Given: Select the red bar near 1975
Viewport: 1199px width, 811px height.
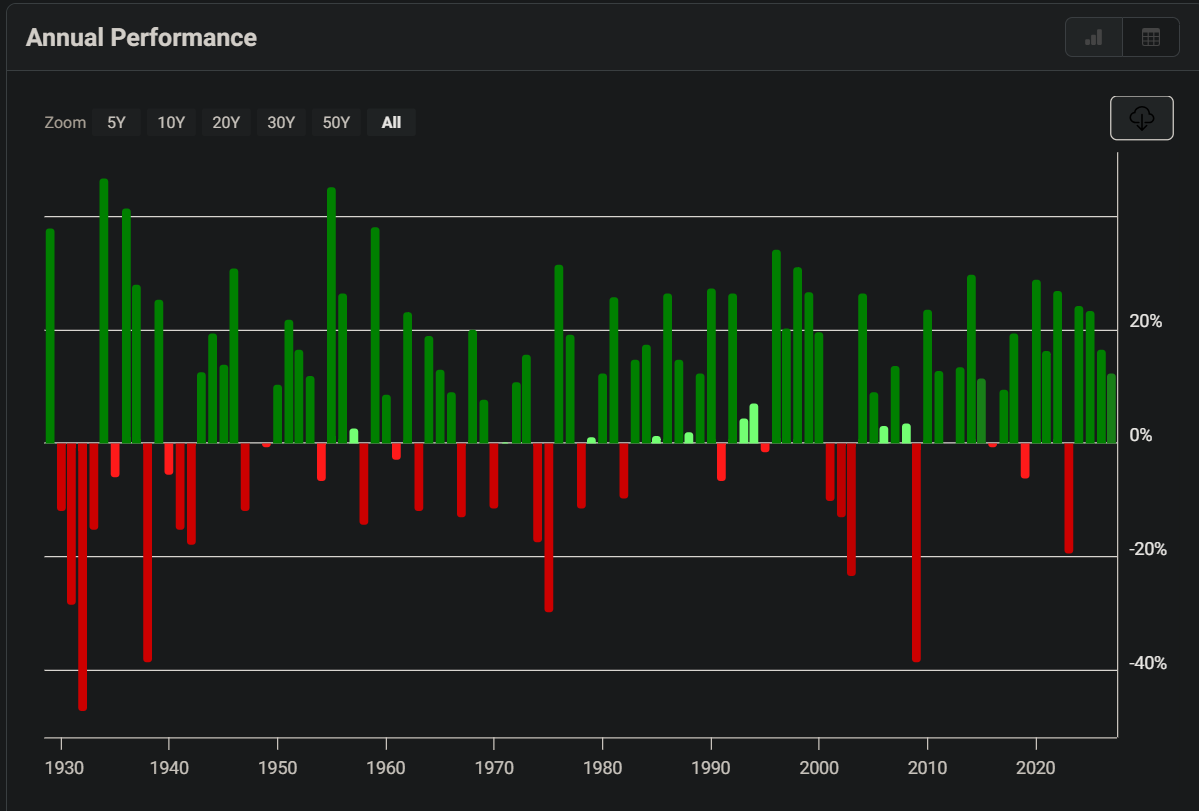Looking at the screenshot, I should [x=548, y=527].
